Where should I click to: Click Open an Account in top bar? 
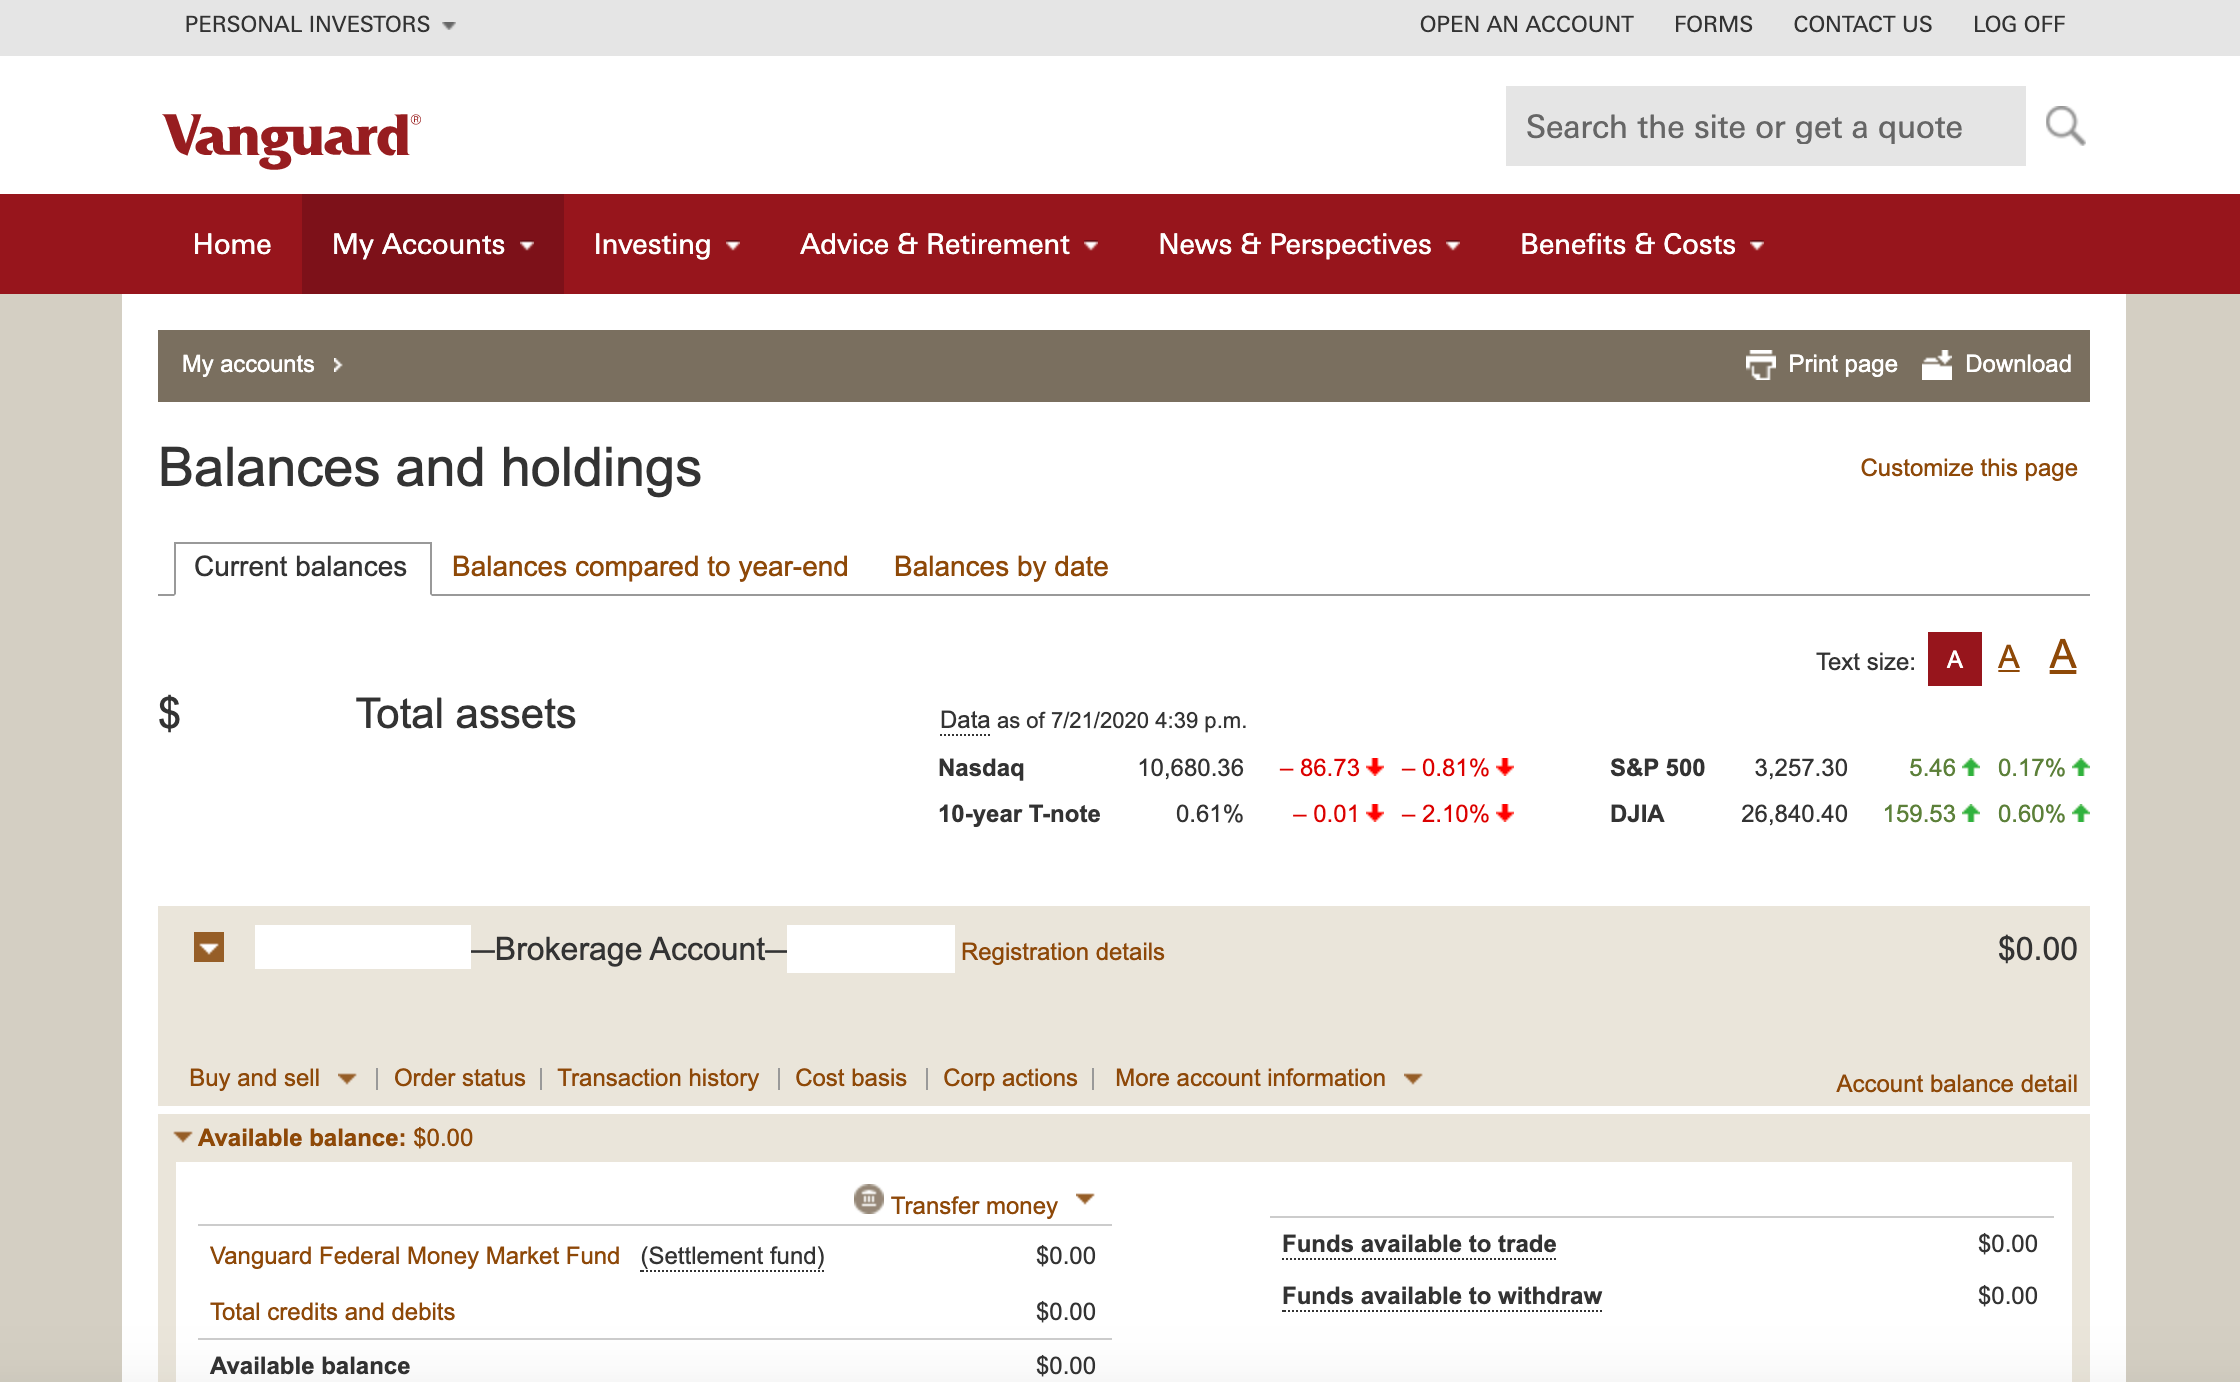[x=1526, y=24]
